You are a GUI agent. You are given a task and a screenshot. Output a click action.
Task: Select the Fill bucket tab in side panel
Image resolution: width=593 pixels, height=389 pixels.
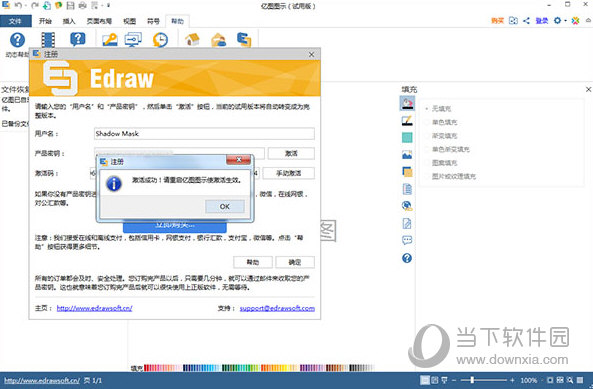pos(407,103)
